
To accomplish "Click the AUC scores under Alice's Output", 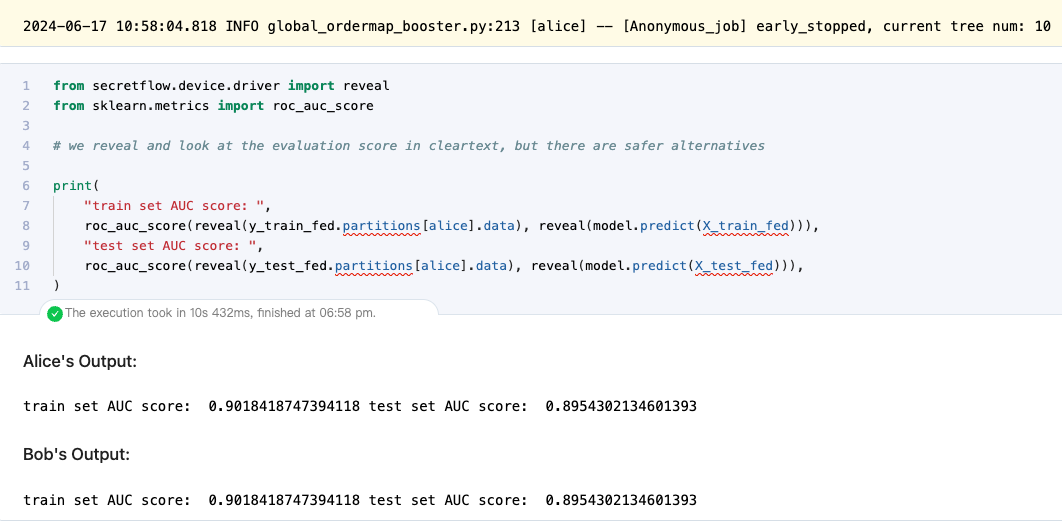I will click(x=360, y=407).
